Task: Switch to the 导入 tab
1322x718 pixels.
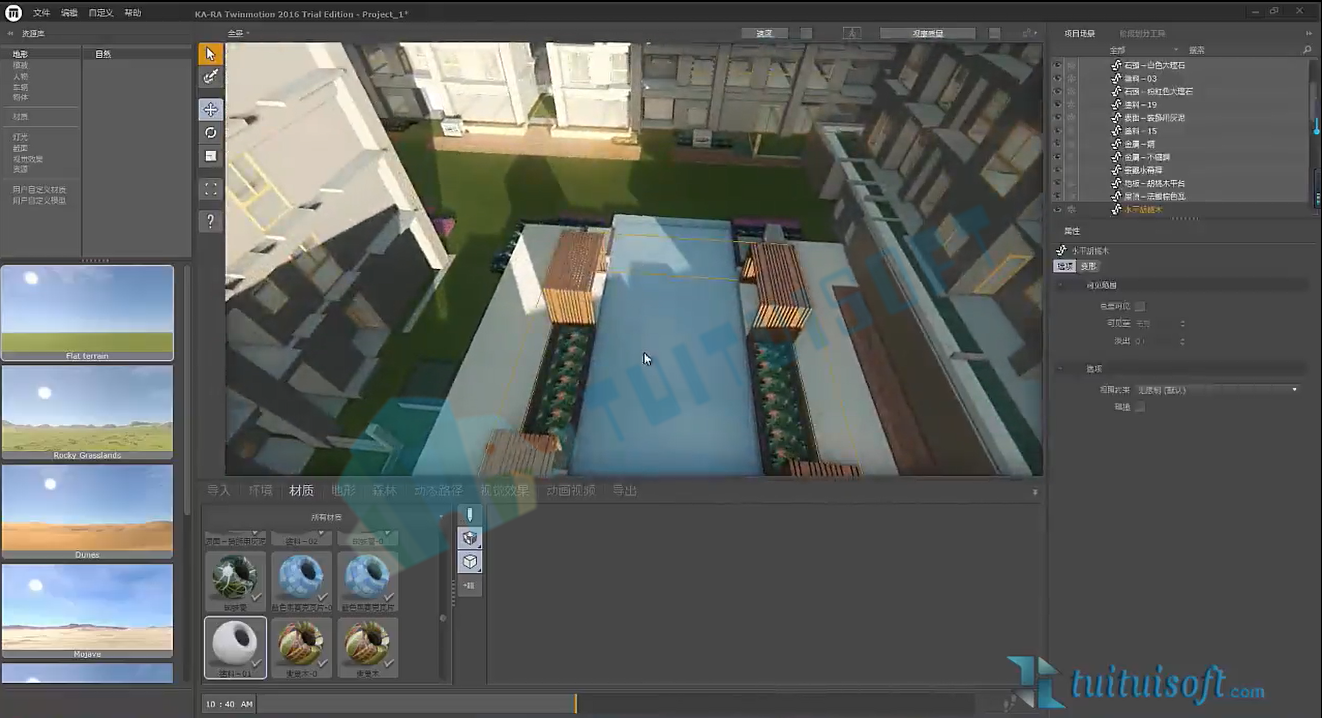Action: 218,490
